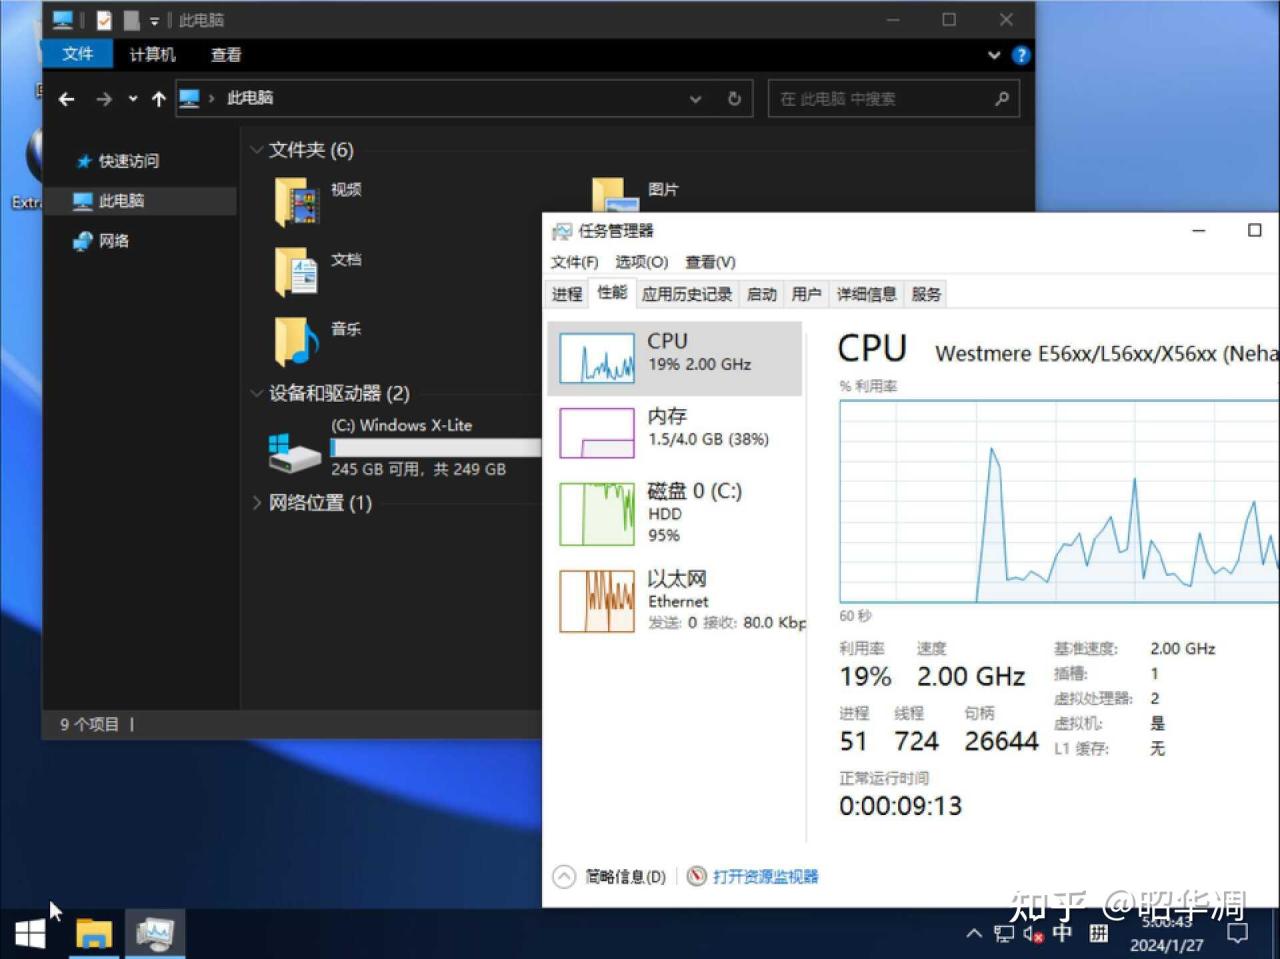Go up one folder level
Image resolution: width=1280 pixels, height=959 pixels.
(x=158, y=99)
